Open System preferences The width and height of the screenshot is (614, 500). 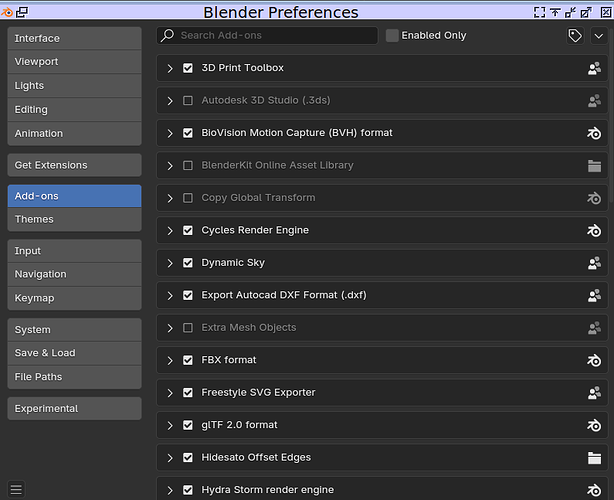[74, 330]
